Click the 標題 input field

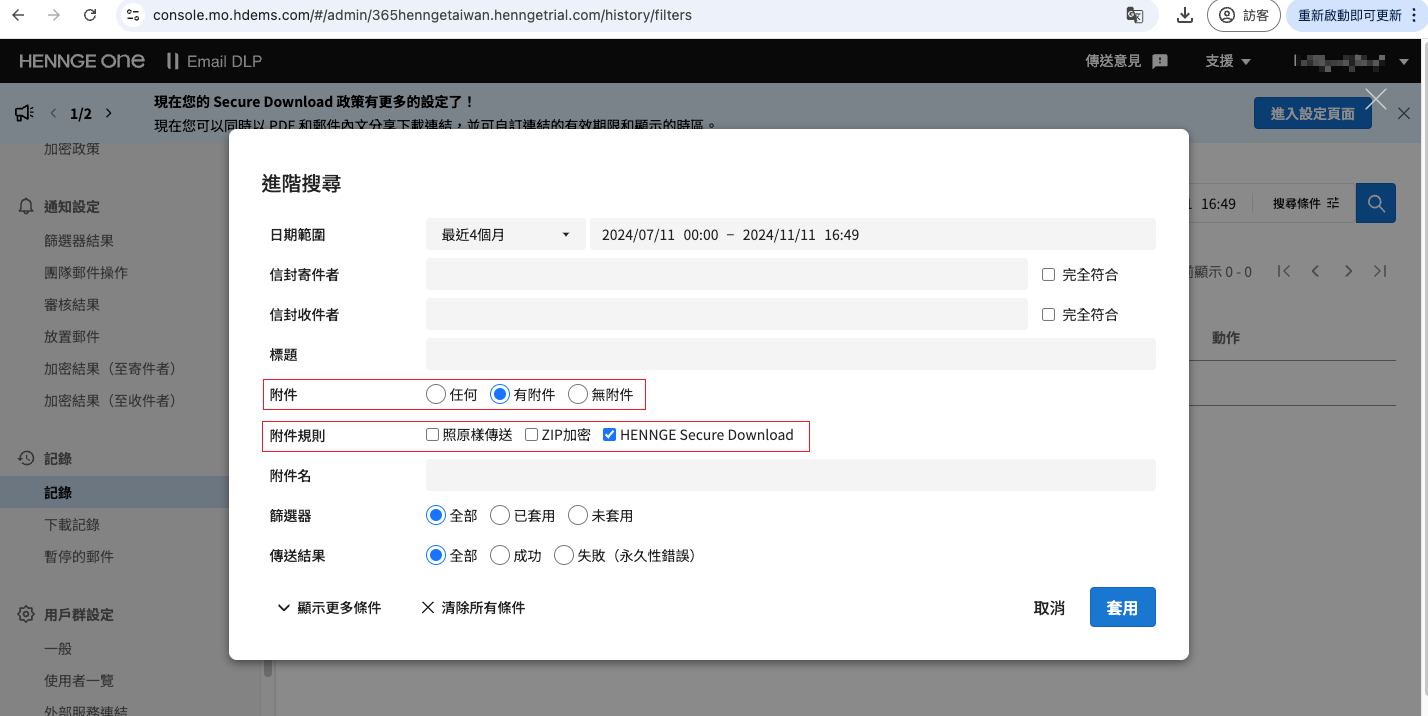[x=790, y=354]
